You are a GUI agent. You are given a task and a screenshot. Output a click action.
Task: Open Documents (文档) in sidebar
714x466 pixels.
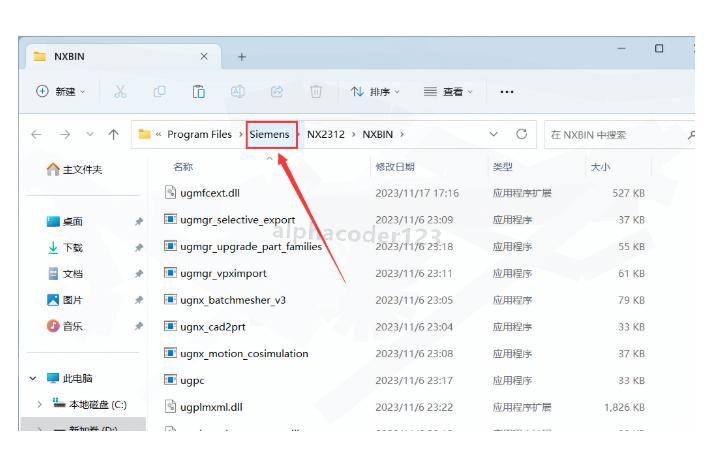65,274
